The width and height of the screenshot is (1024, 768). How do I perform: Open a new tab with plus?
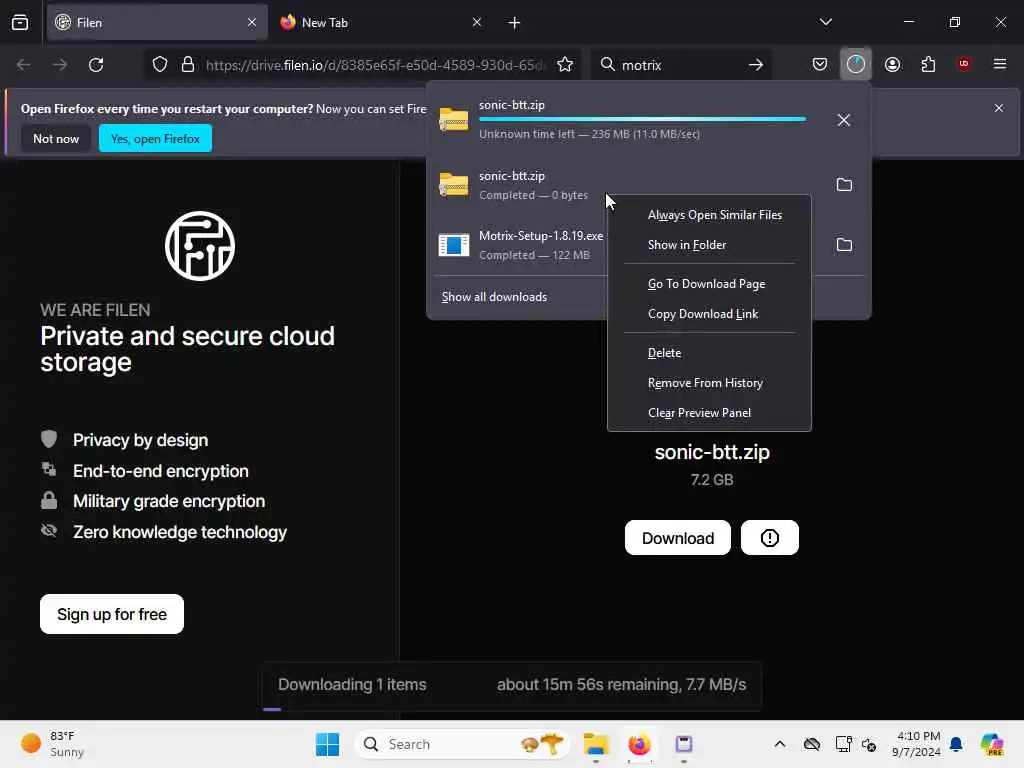514,23
